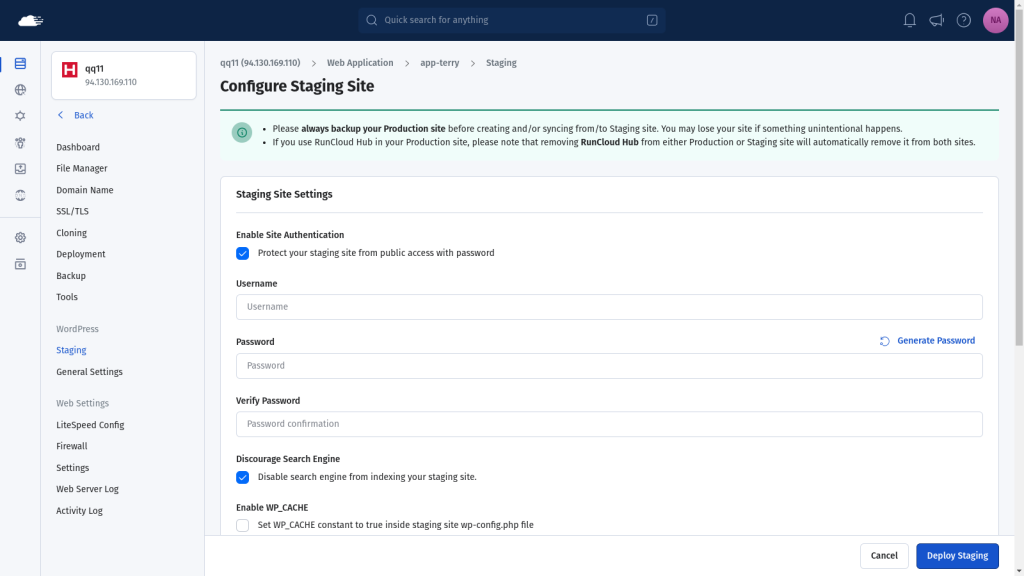
Task: Open the globe web applications icon
Action: [20, 90]
